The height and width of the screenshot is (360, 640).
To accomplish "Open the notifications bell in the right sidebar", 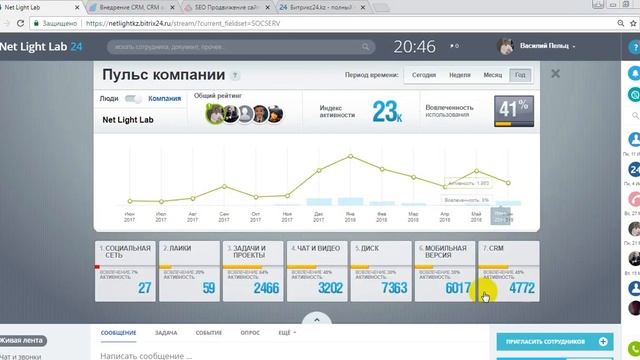I will 634,73.
